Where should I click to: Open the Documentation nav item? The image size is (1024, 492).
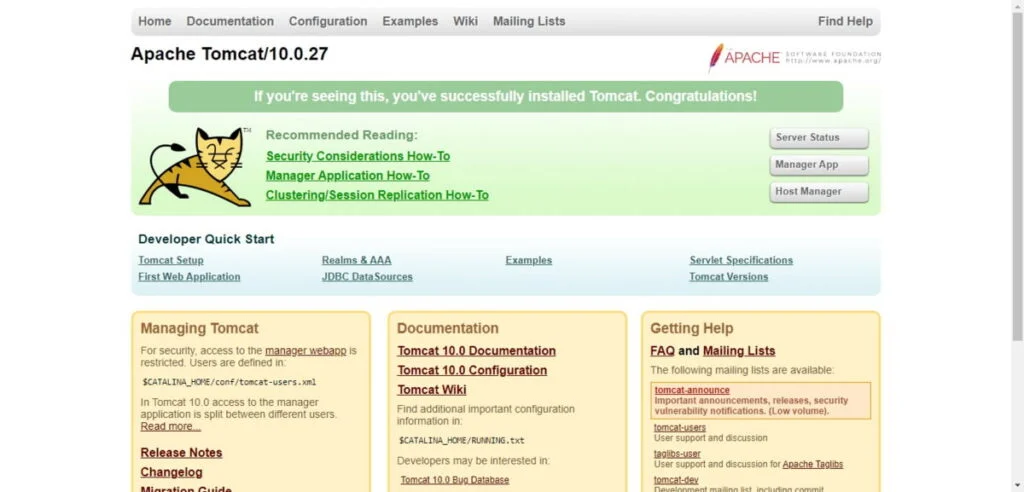pos(230,21)
